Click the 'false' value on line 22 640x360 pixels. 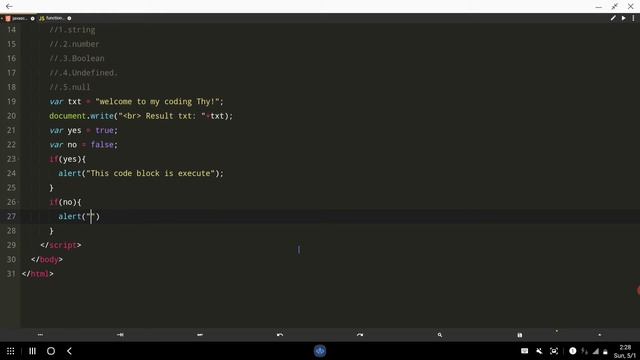coord(102,144)
